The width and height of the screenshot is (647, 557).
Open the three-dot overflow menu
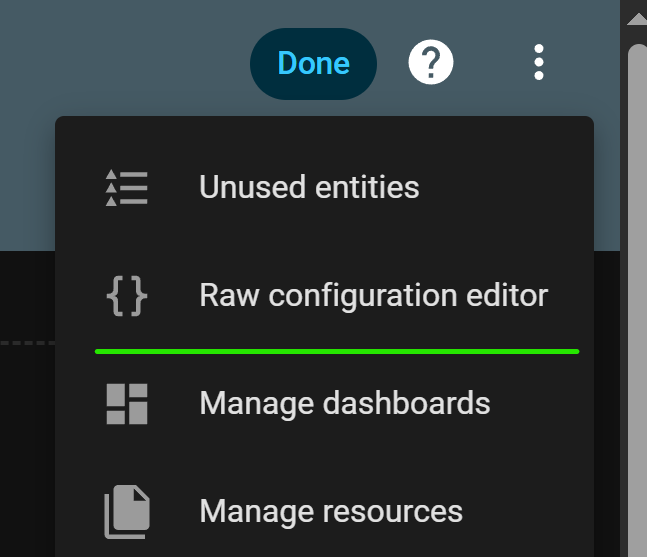(x=539, y=63)
